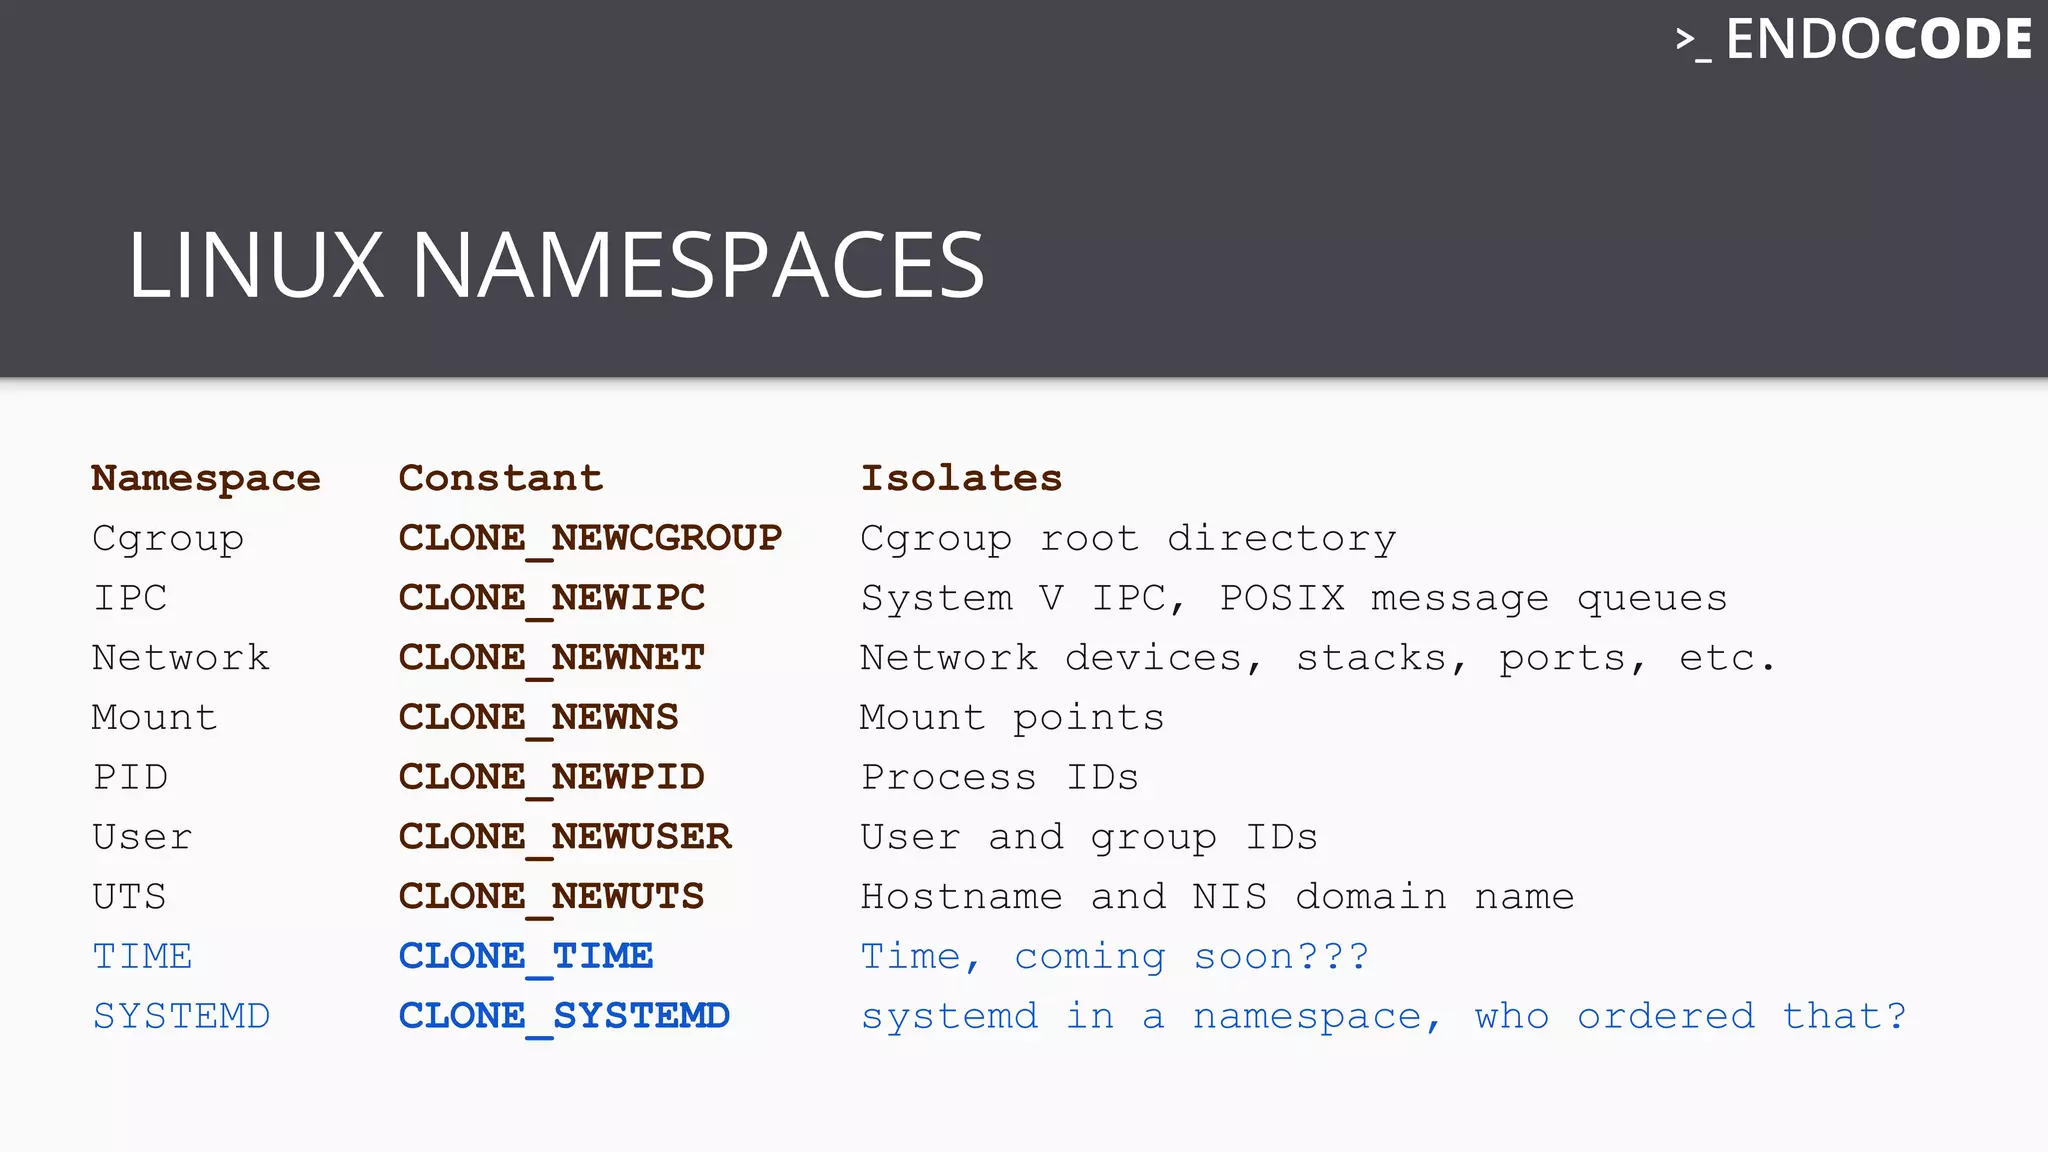This screenshot has height=1152, width=2048.
Task: Click 'Cgroup root directory' text
Action: (1128, 539)
